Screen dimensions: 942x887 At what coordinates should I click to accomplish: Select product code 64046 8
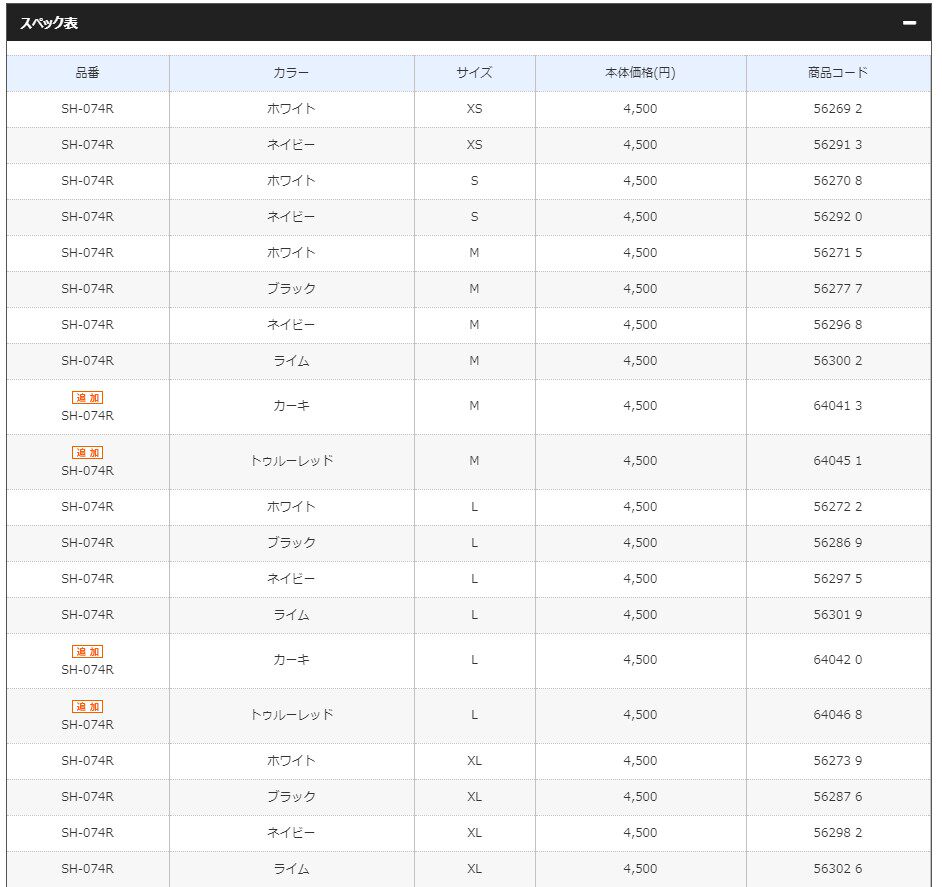(x=837, y=715)
